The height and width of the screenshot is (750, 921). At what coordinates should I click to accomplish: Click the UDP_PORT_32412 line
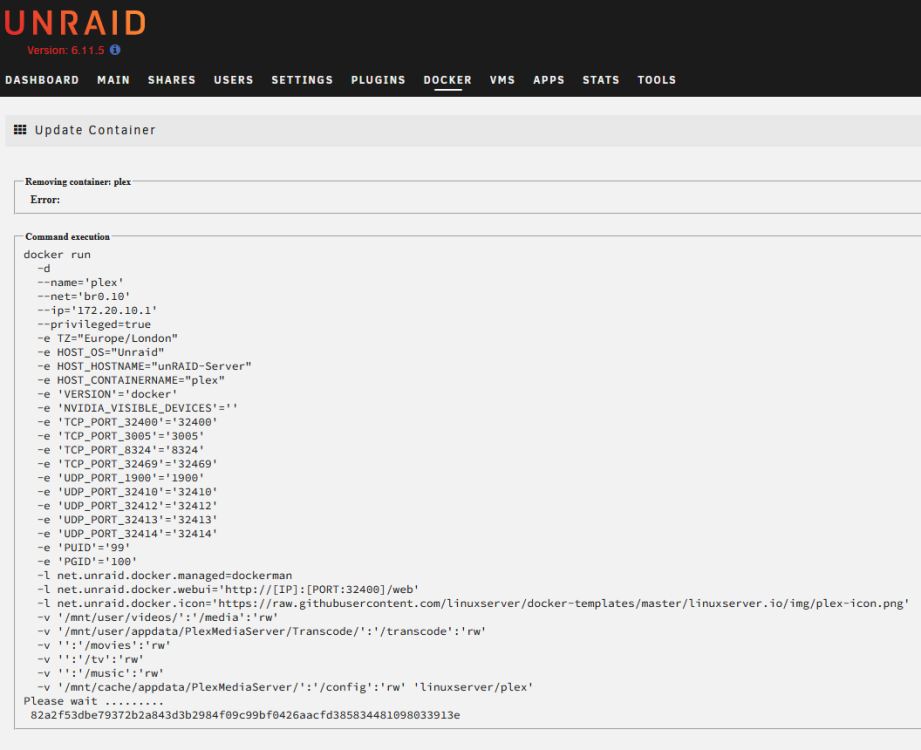(127, 506)
